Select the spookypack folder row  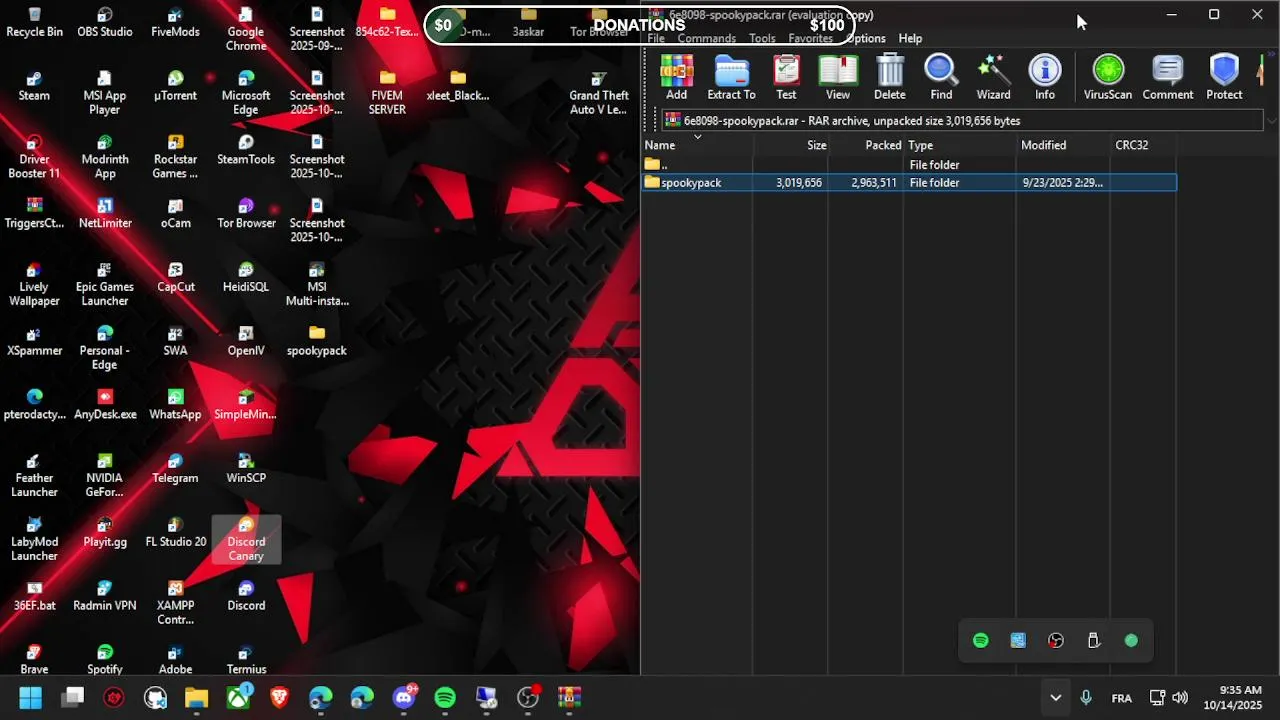pyautogui.click(x=909, y=182)
